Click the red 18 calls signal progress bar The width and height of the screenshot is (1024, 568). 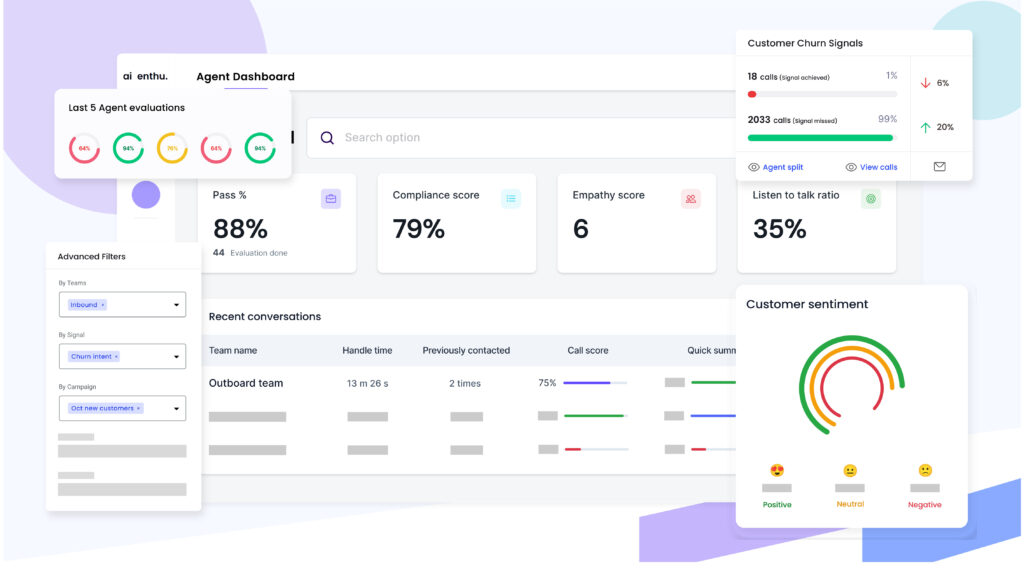pyautogui.click(x=822, y=95)
